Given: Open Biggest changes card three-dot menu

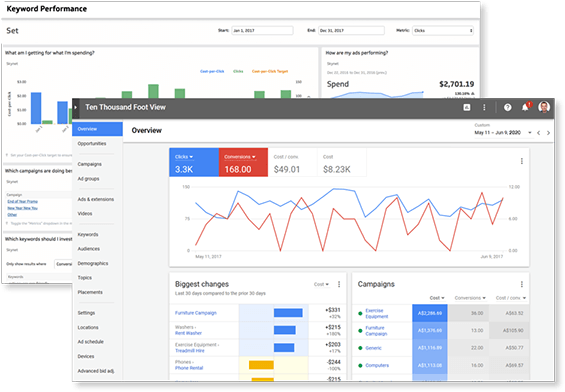Looking at the screenshot, I should point(339,284).
